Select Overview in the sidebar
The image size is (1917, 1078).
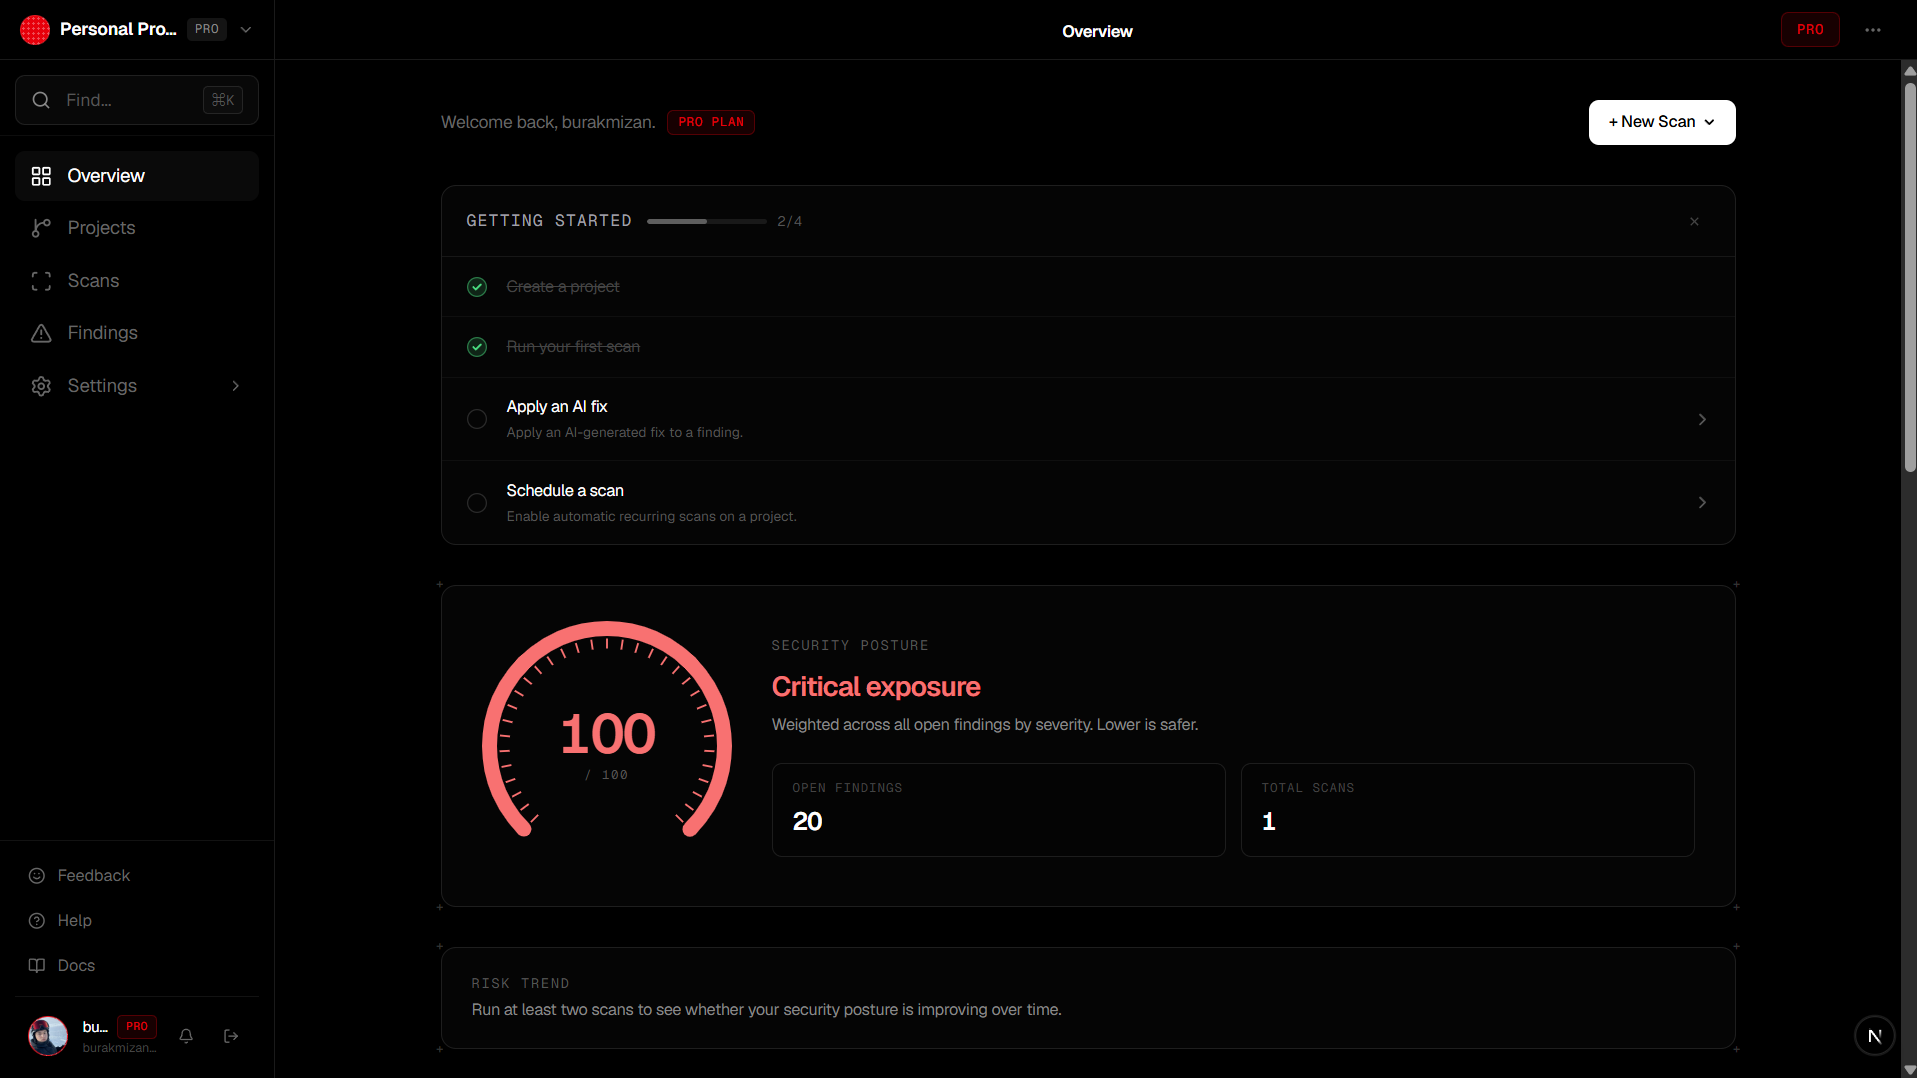pos(137,176)
